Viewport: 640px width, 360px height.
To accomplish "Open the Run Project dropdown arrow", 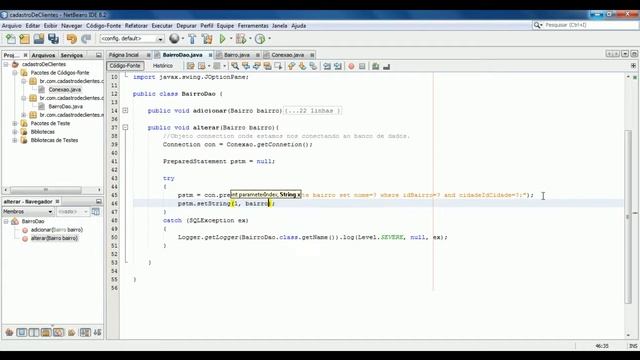I will tap(231, 39).
